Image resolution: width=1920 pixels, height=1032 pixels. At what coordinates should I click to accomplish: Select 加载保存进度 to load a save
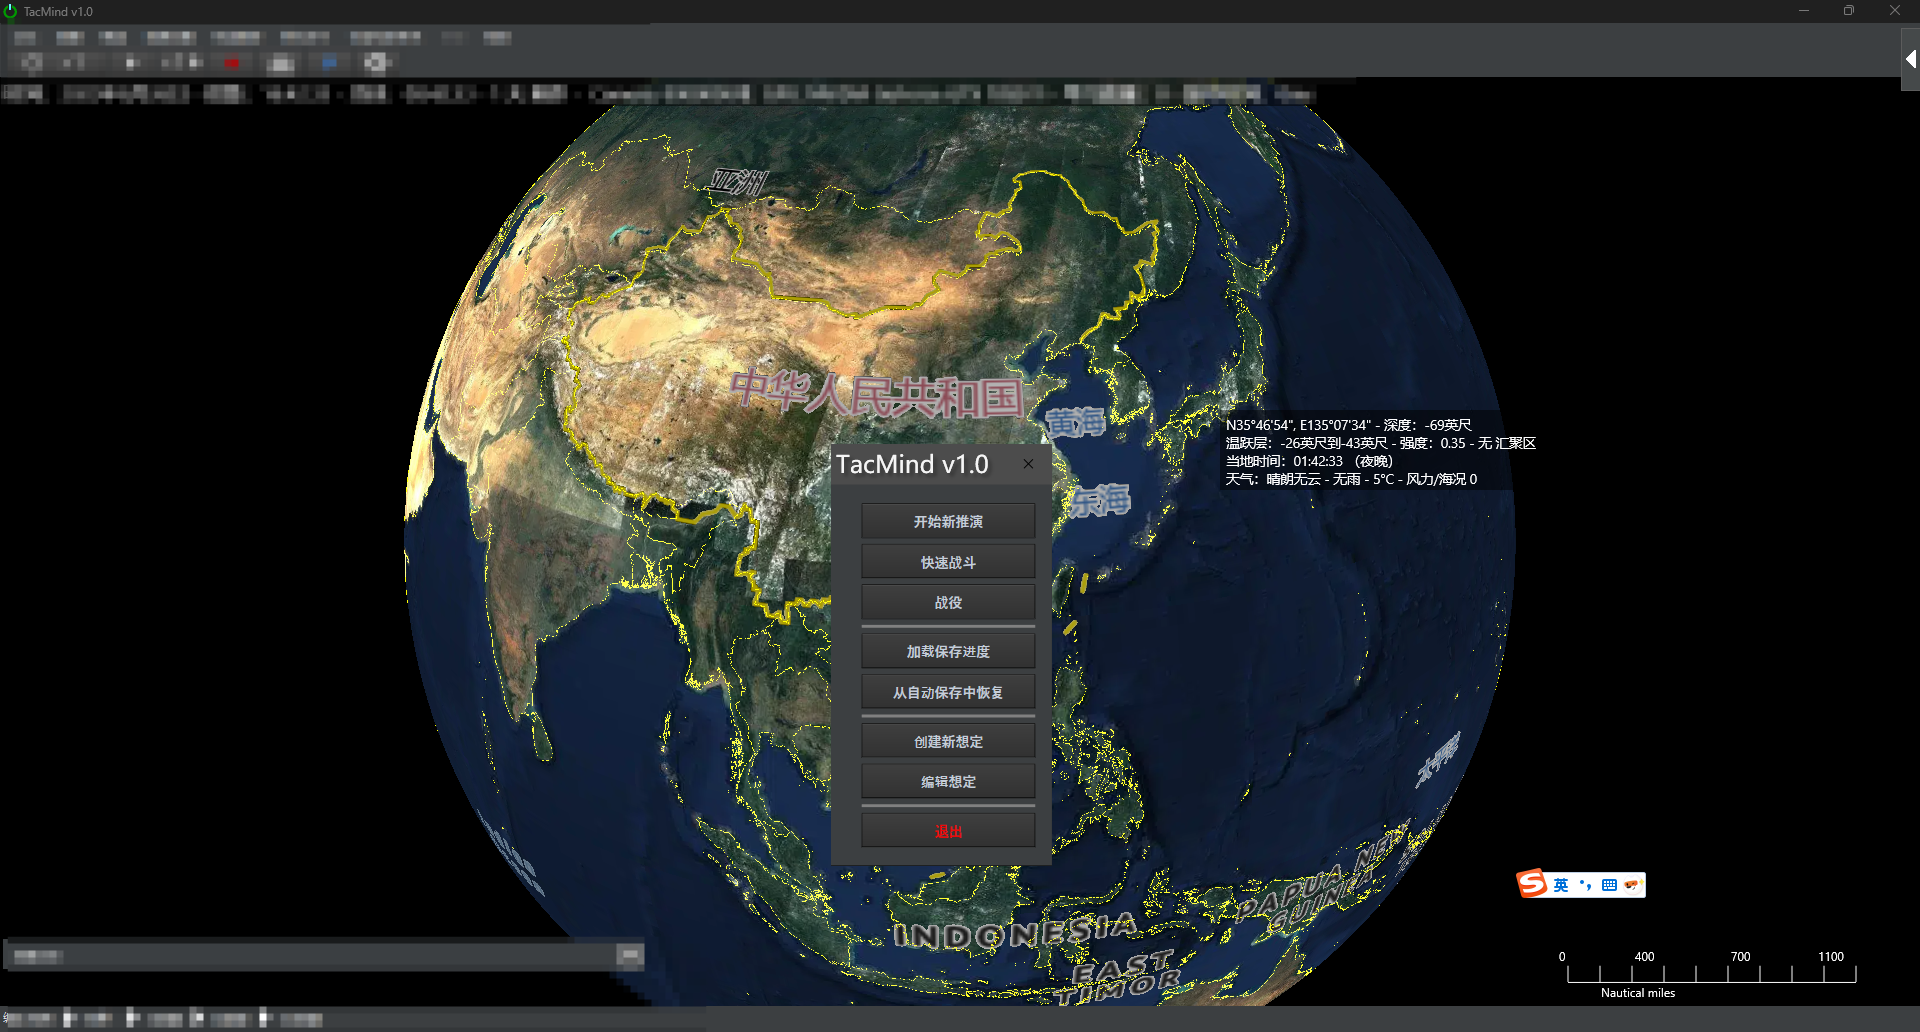point(948,651)
